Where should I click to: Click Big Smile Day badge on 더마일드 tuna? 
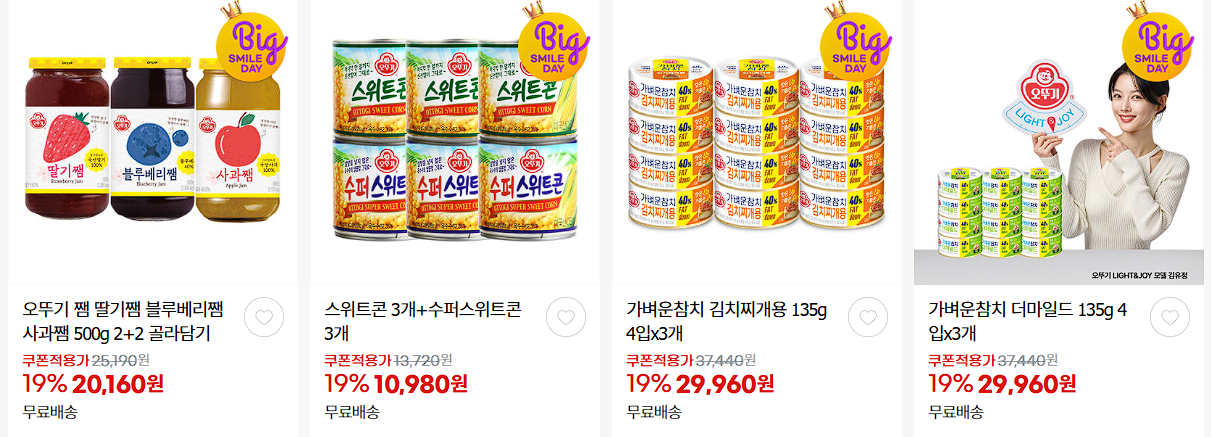(x=1158, y=44)
